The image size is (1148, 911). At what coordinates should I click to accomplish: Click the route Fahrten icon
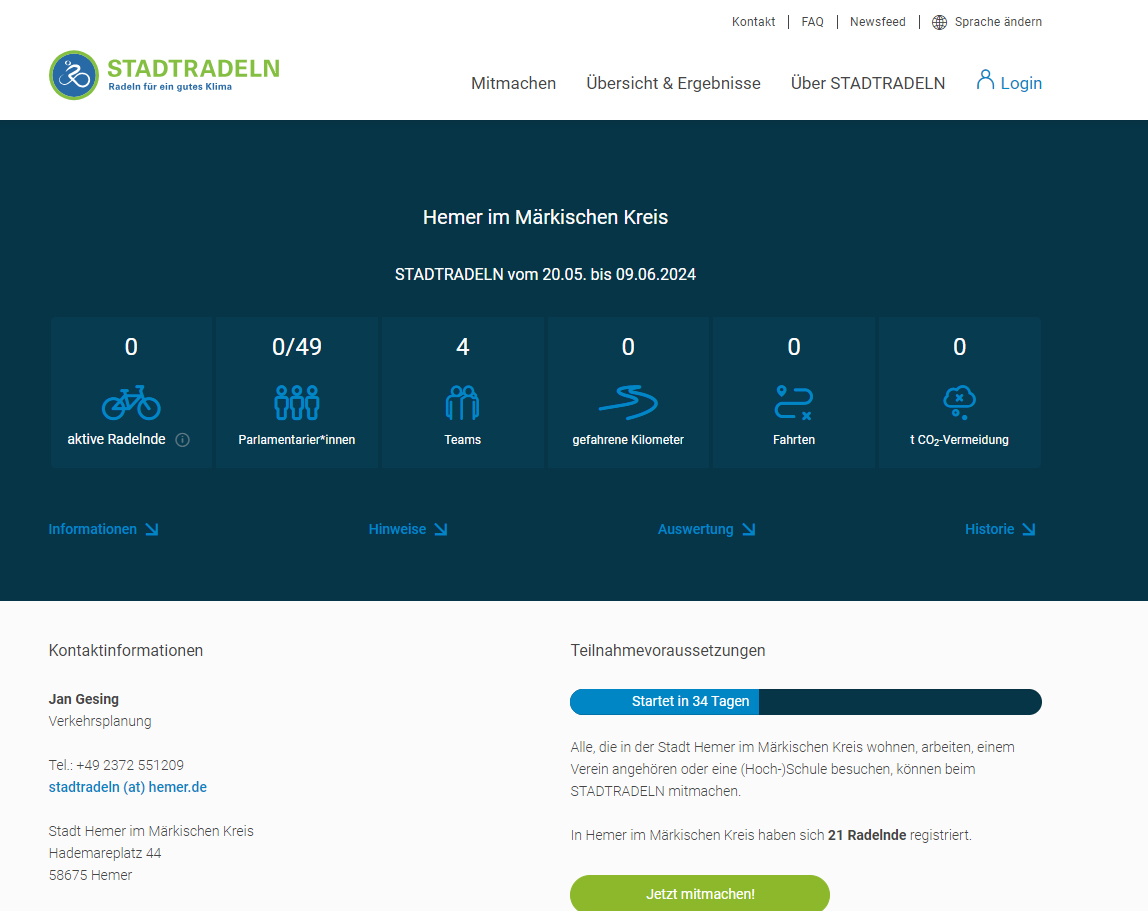click(794, 402)
